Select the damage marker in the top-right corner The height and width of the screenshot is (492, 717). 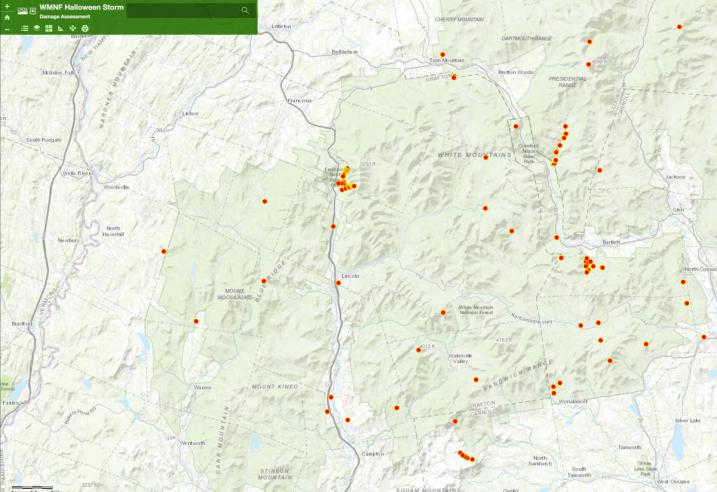tap(680, 27)
